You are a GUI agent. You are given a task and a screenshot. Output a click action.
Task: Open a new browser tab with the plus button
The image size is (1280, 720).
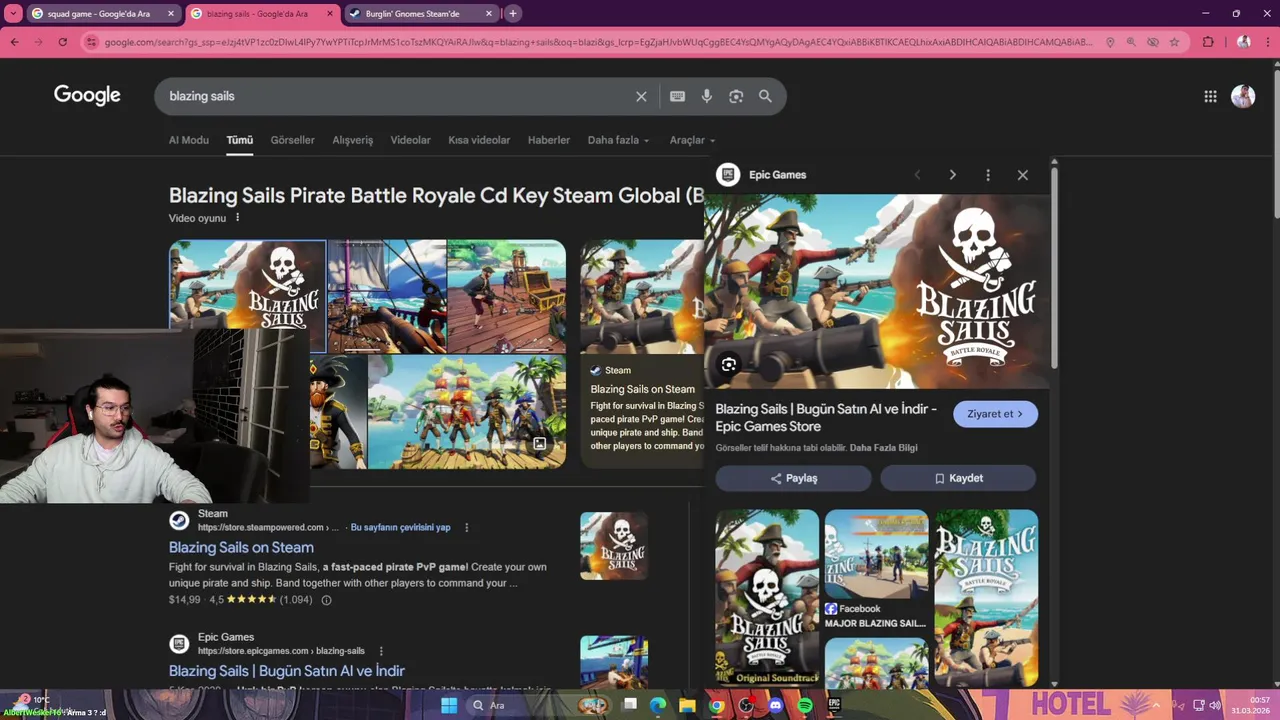(512, 14)
